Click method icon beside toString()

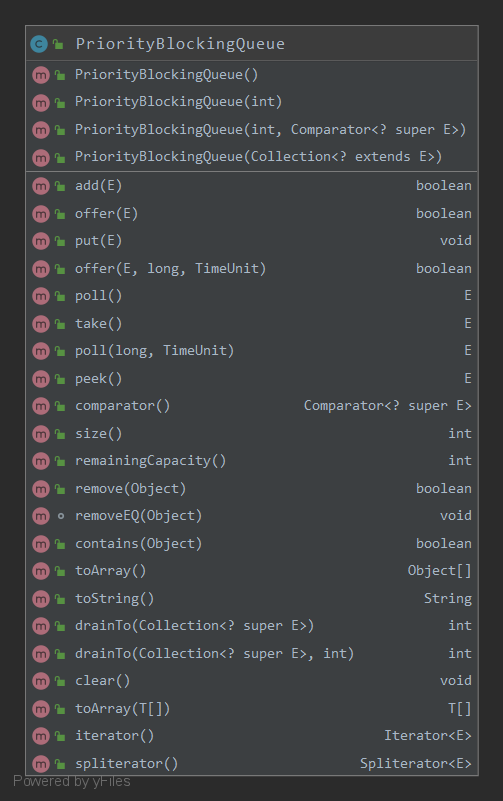[40, 599]
